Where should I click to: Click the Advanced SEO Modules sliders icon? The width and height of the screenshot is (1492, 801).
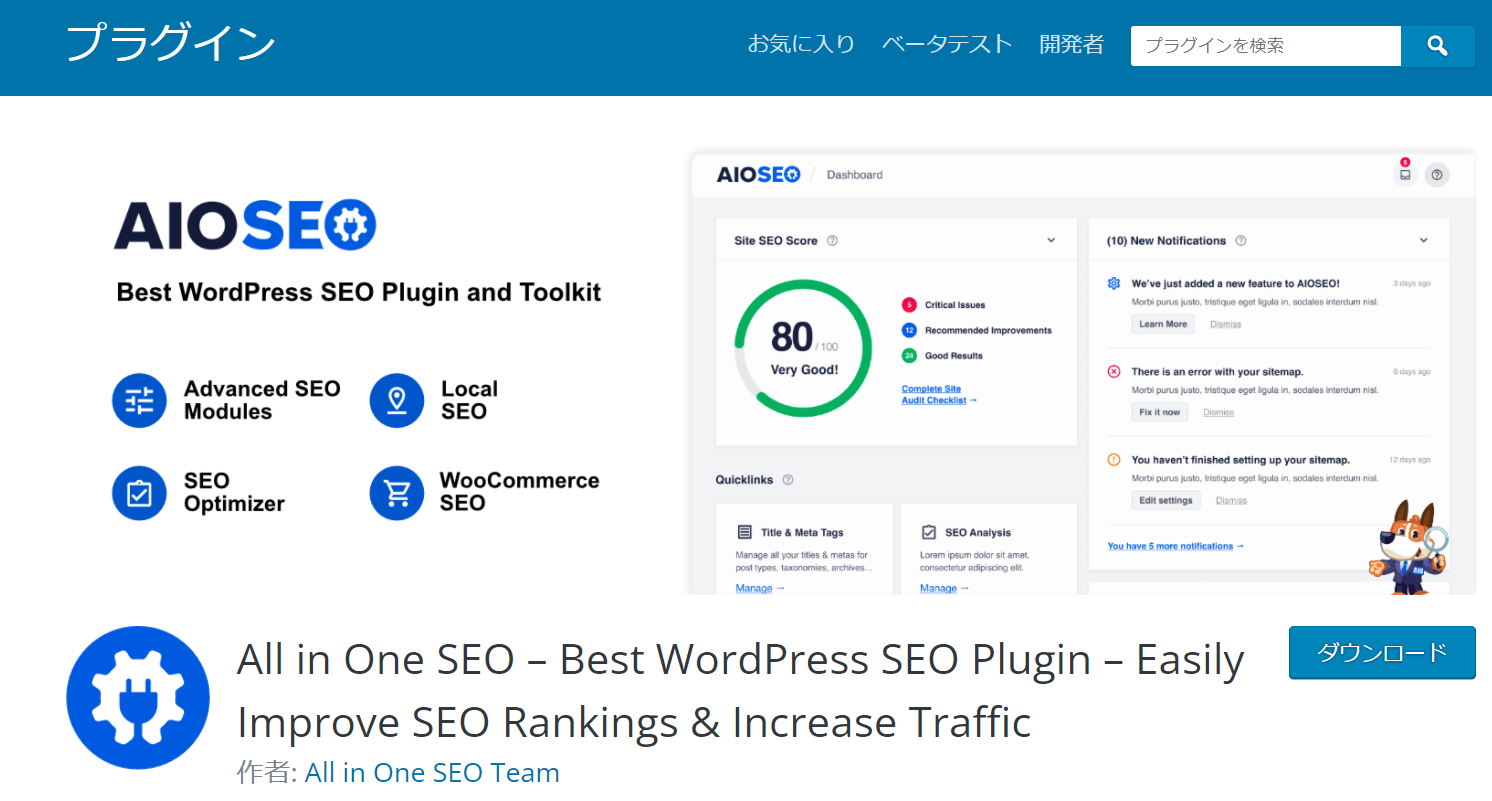click(139, 401)
